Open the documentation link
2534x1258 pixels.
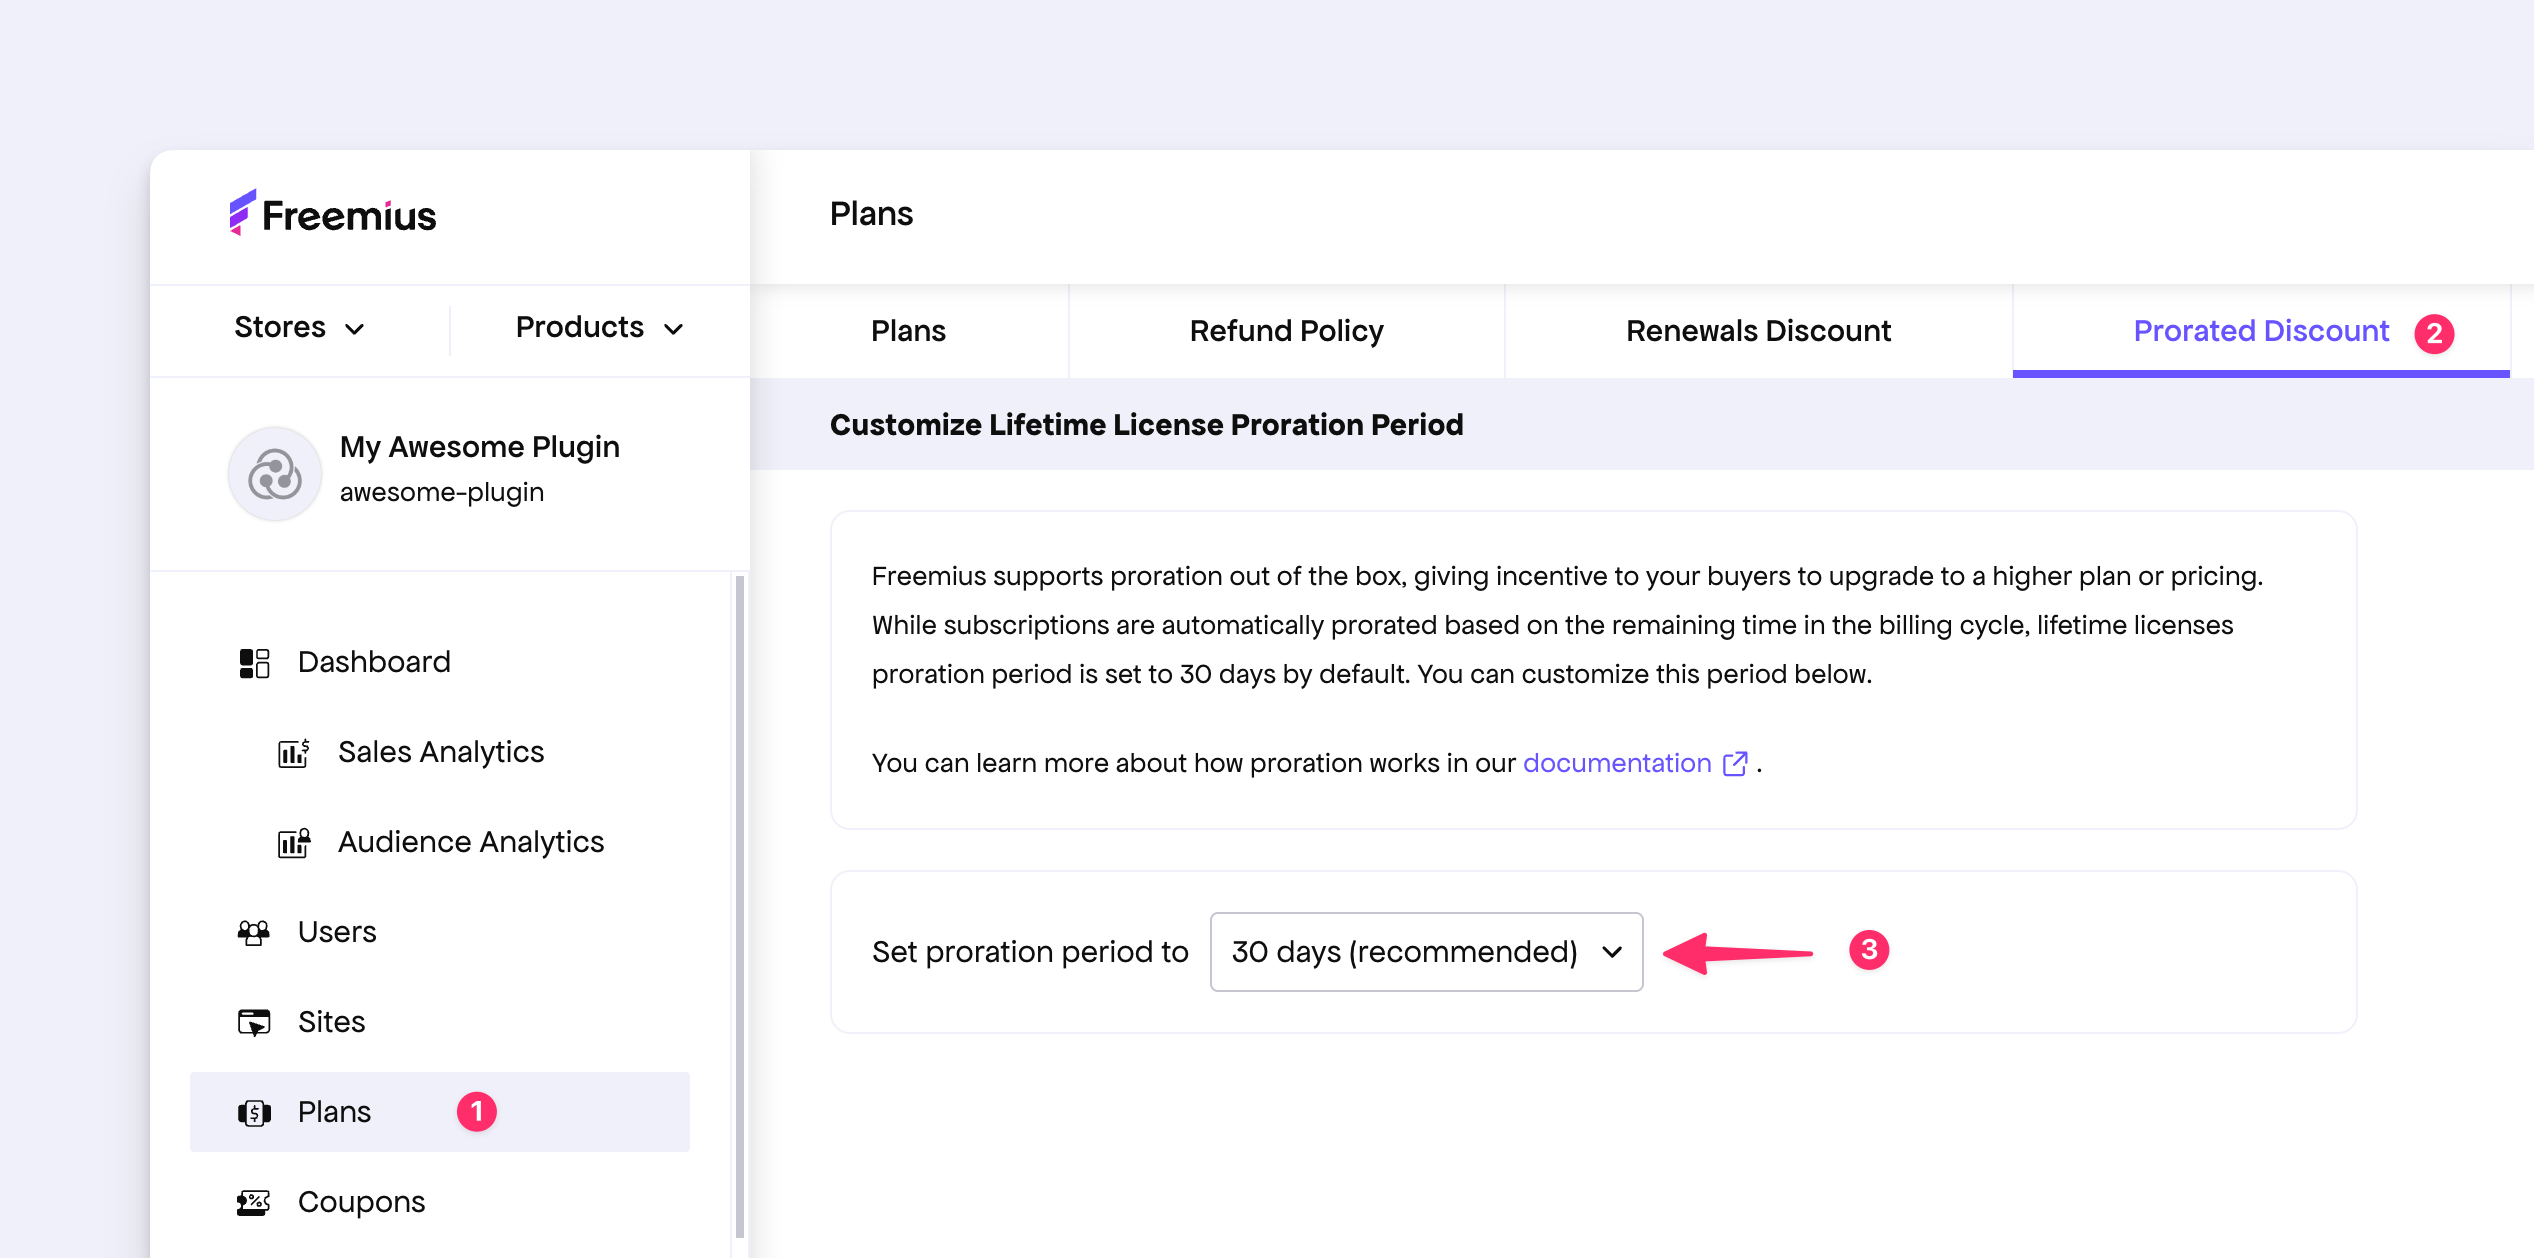point(1616,764)
